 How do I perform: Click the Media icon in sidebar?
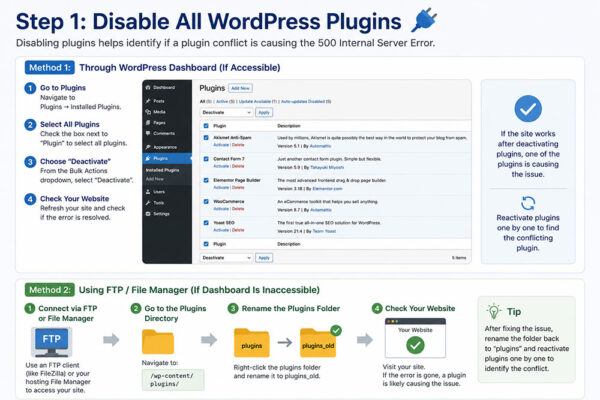point(148,112)
